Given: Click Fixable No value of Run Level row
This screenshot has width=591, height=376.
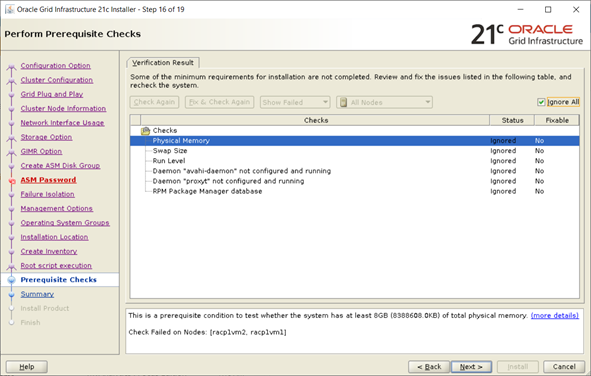Looking at the screenshot, I should 539,161.
